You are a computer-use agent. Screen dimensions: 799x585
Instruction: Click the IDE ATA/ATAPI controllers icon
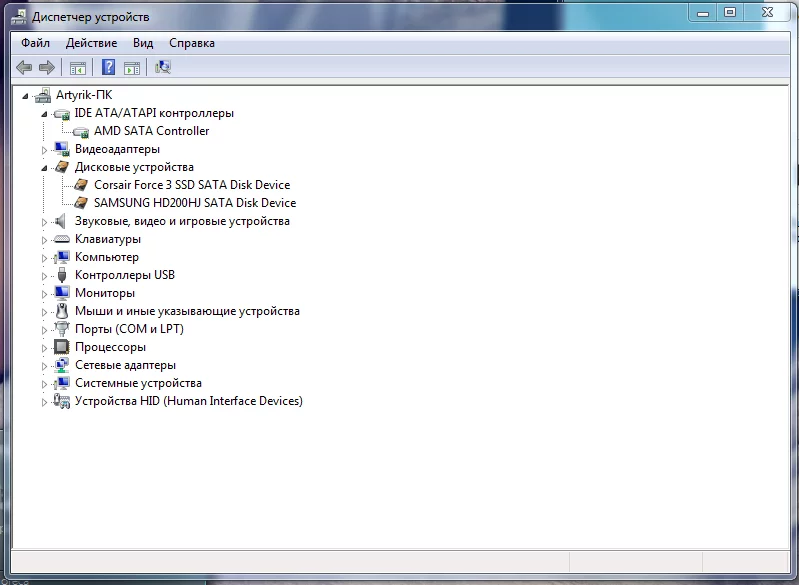point(62,113)
